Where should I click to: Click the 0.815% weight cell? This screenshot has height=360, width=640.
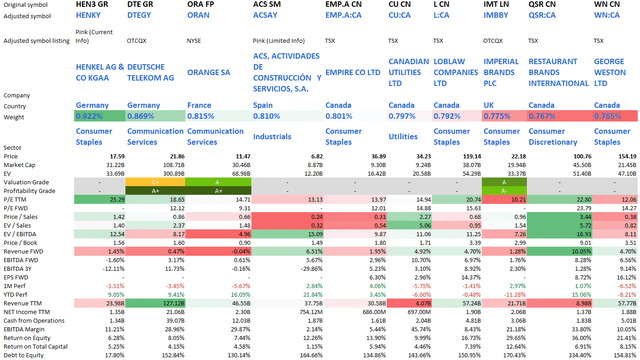pyautogui.click(x=218, y=116)
